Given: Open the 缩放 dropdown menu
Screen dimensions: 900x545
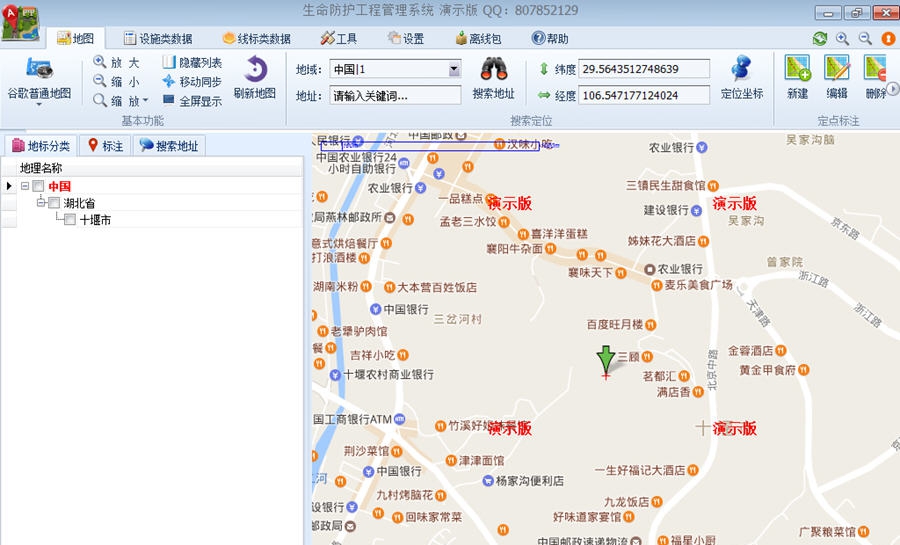Looking at the screenshot, I should pyautogui.click(x=121, y=100).
